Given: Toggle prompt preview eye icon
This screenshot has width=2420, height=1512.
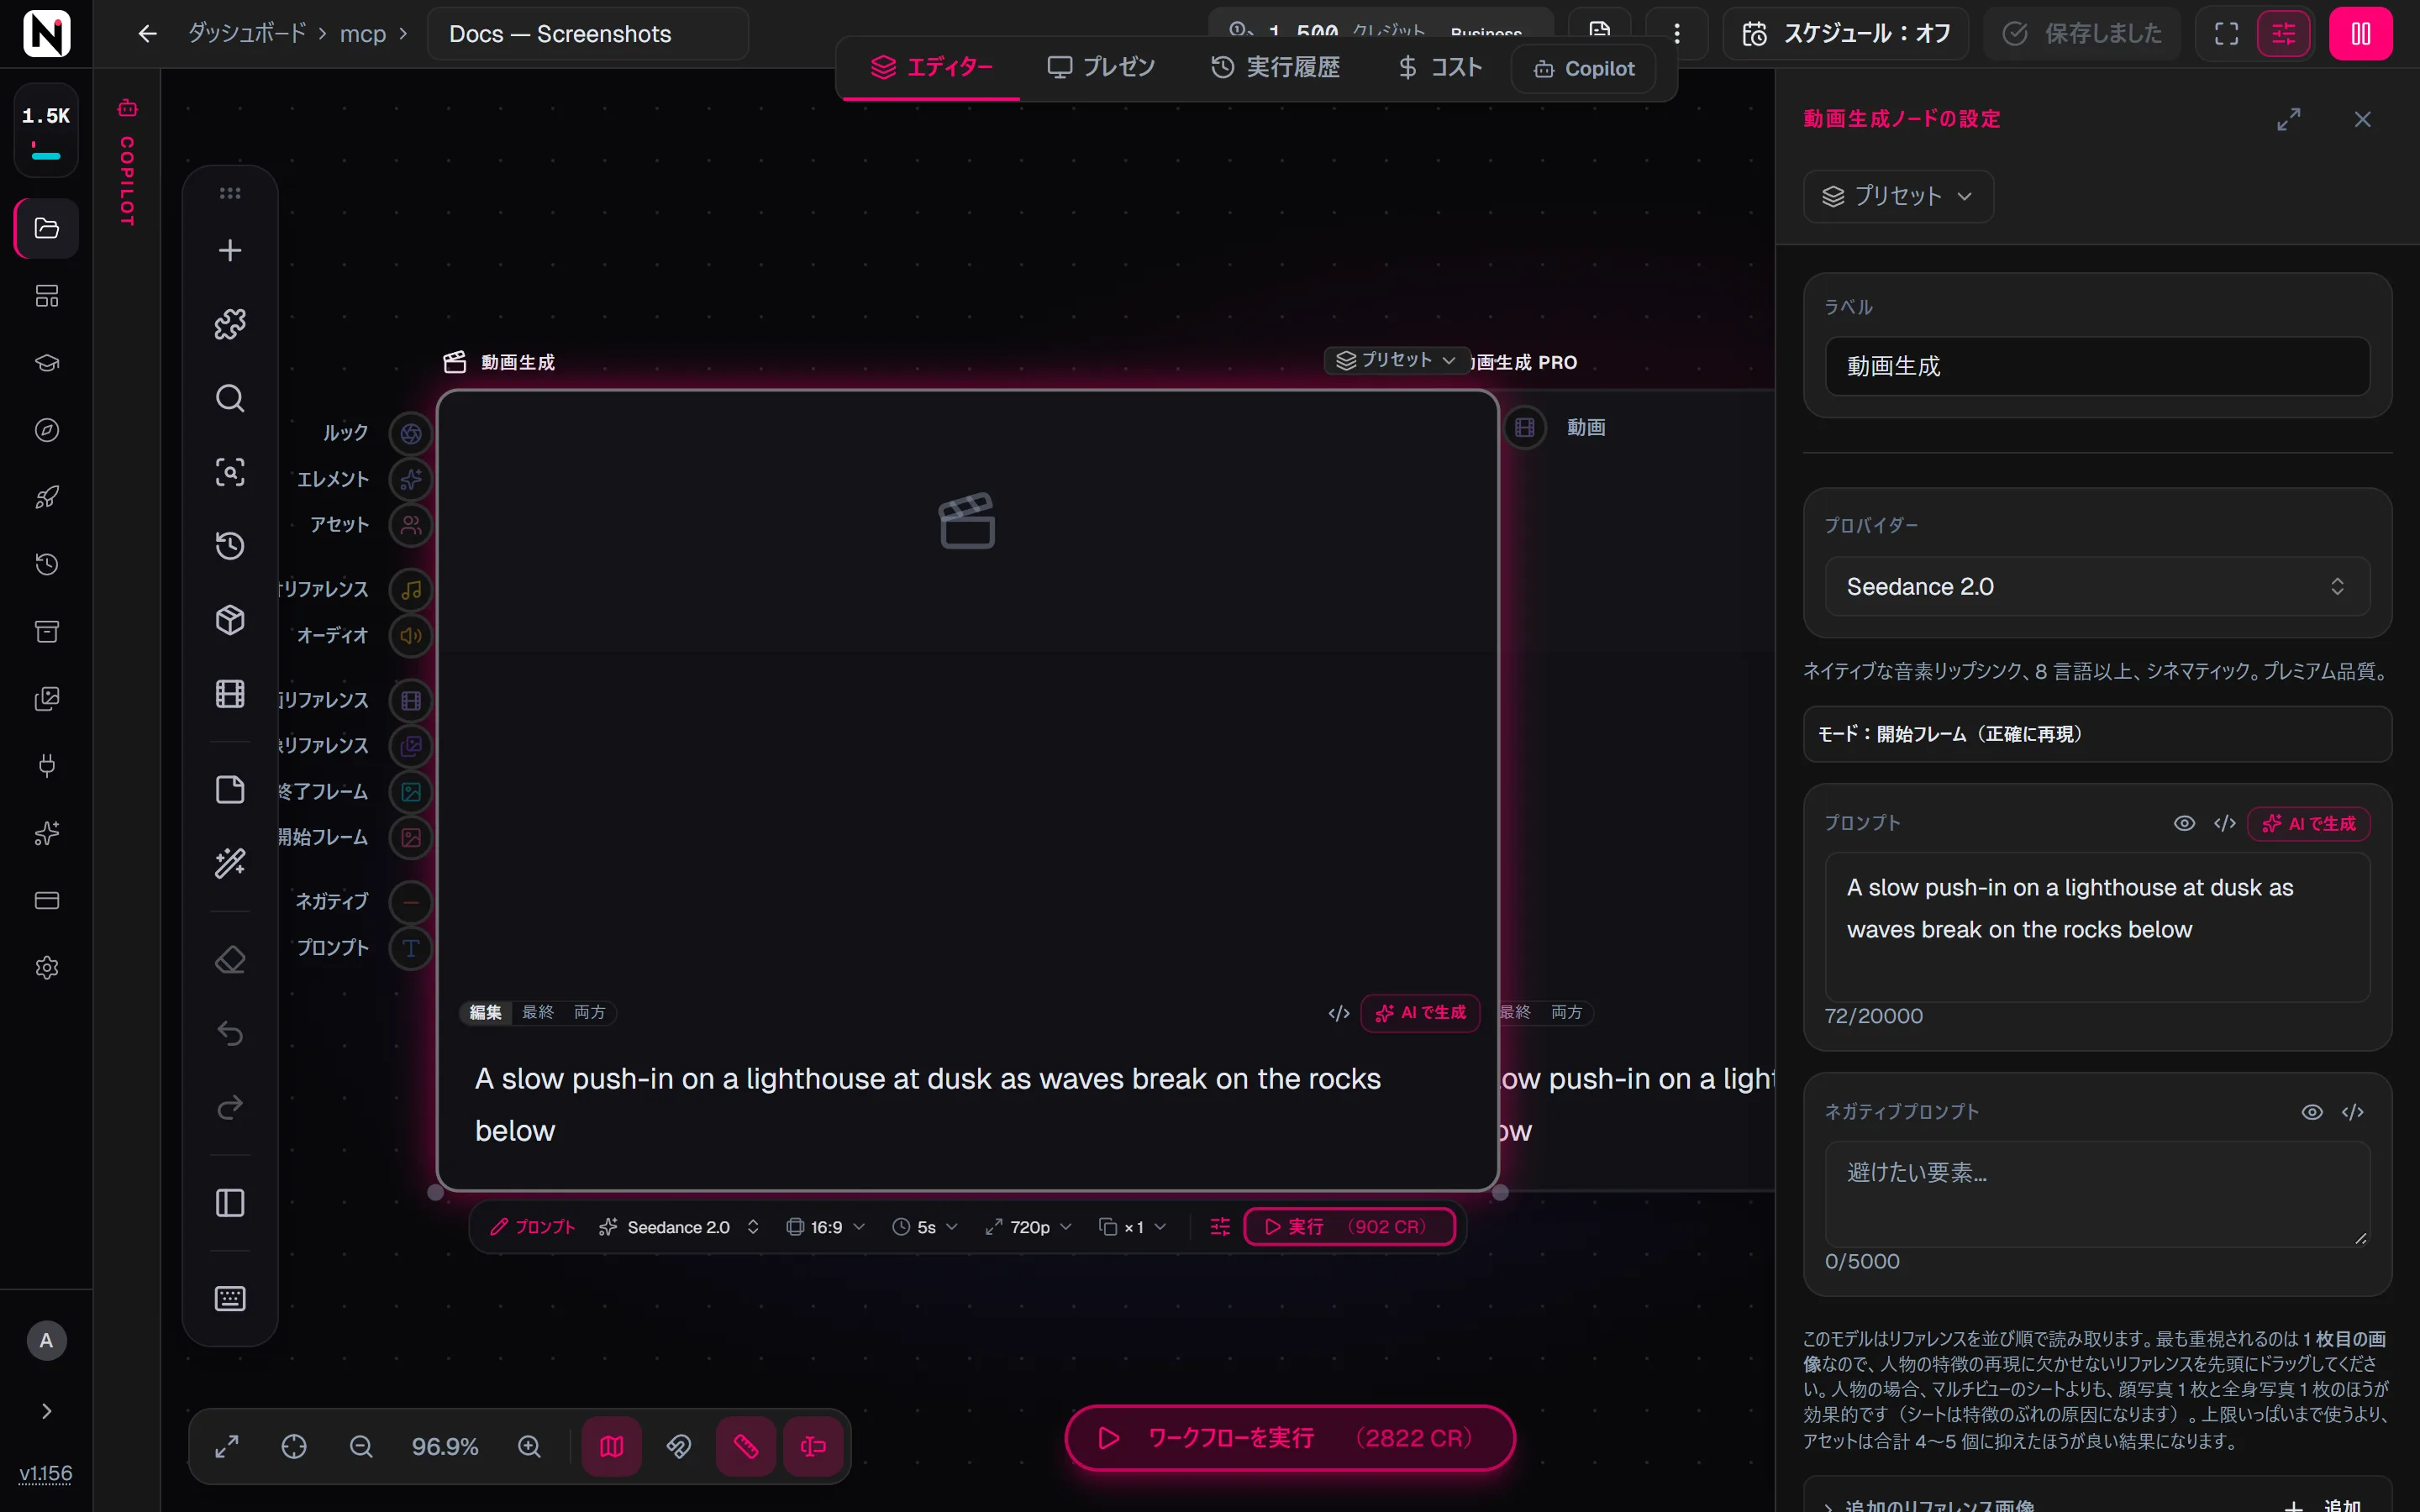Looking at the screenshot, I should (2184, 823).
